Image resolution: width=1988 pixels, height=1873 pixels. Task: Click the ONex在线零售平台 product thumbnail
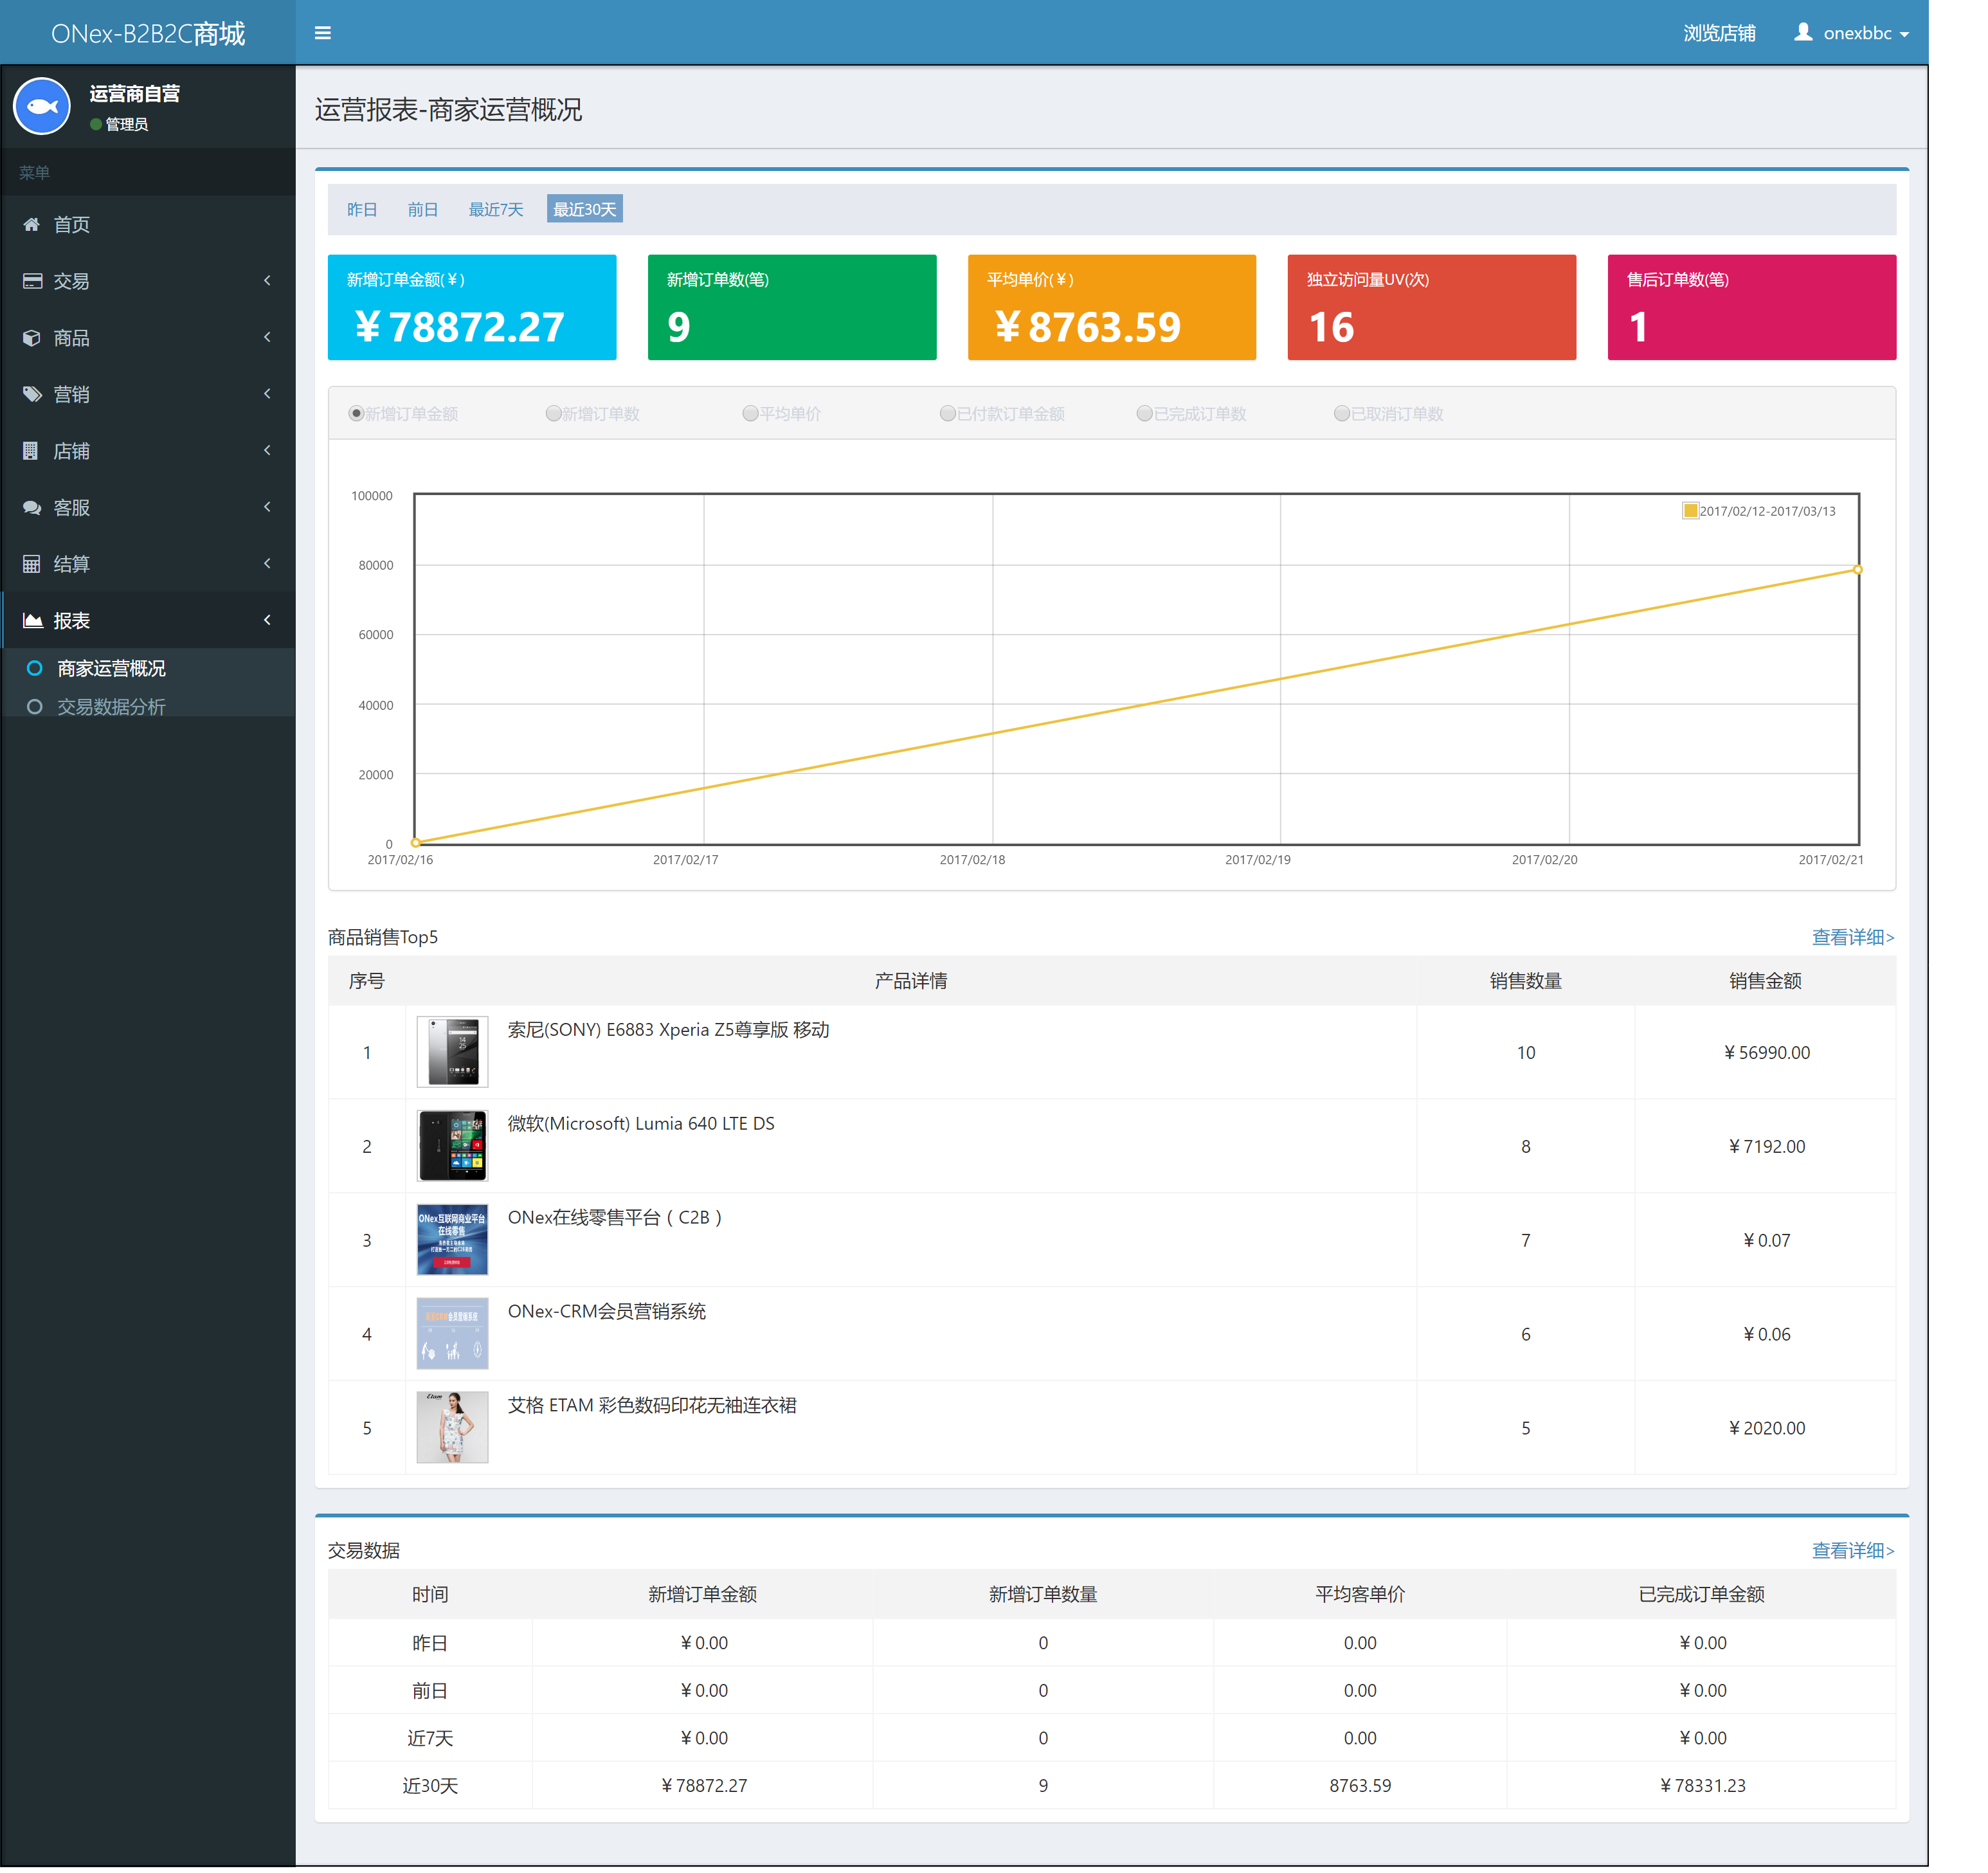453,1240
